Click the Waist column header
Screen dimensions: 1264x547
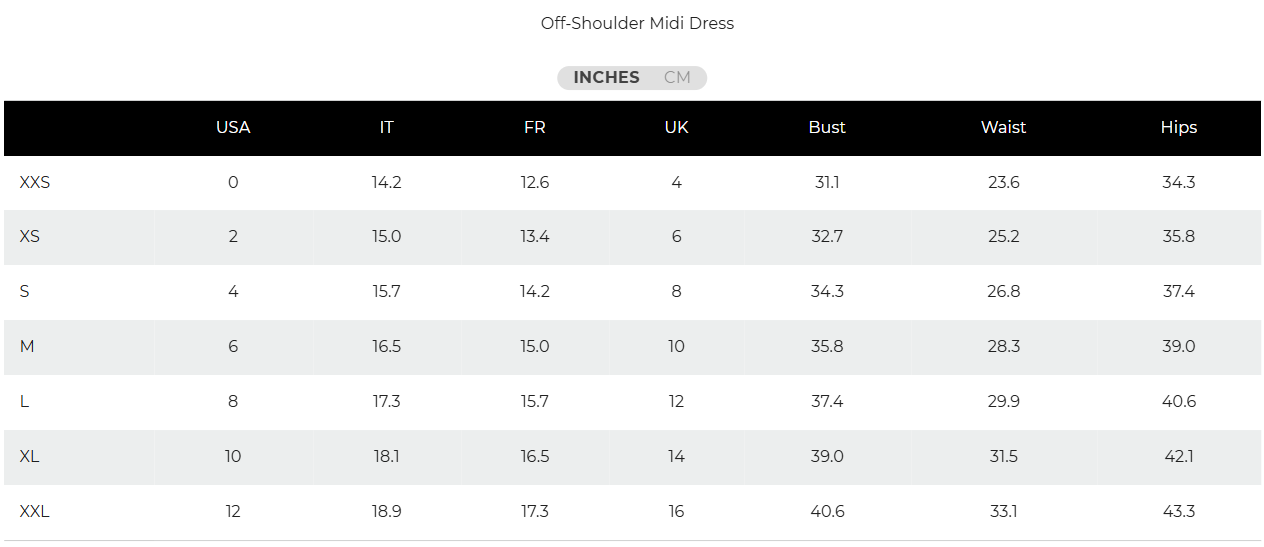[x=1003, y=128]
